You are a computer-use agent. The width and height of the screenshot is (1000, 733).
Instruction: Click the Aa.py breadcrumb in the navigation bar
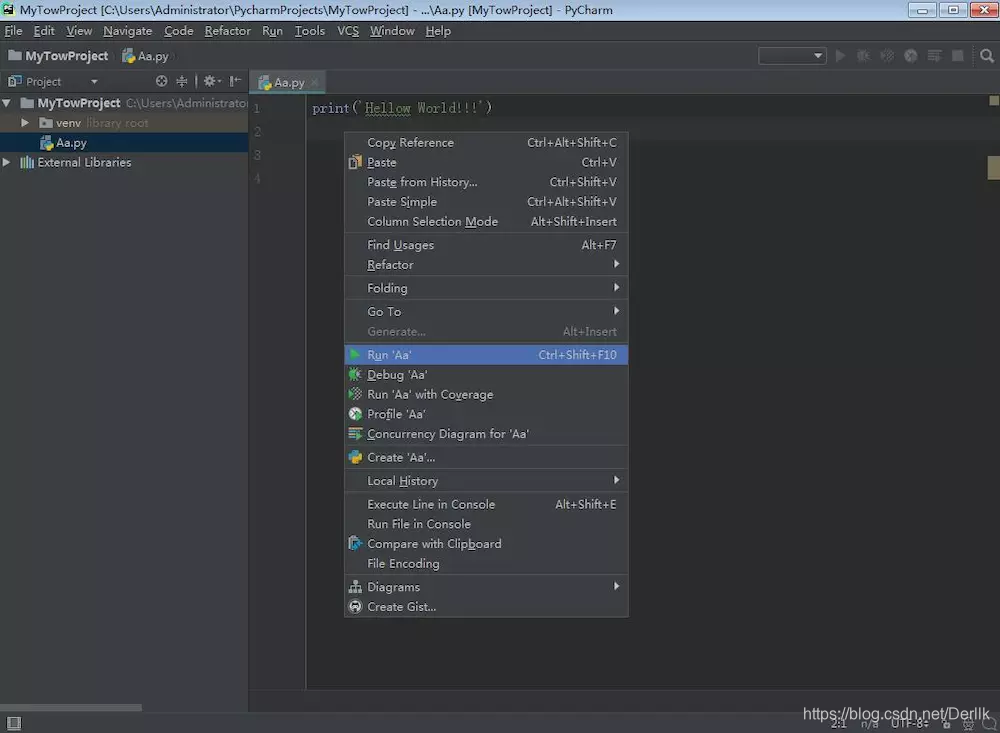145,56
